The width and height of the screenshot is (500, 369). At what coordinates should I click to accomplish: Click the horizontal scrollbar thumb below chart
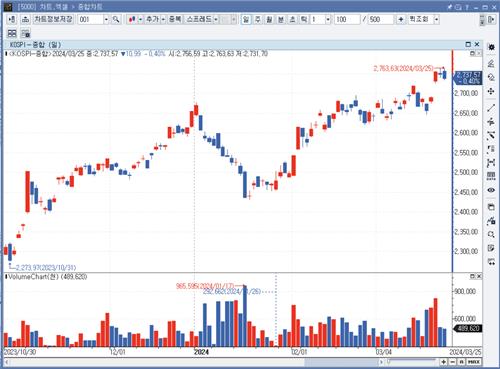tap(343, 362)
